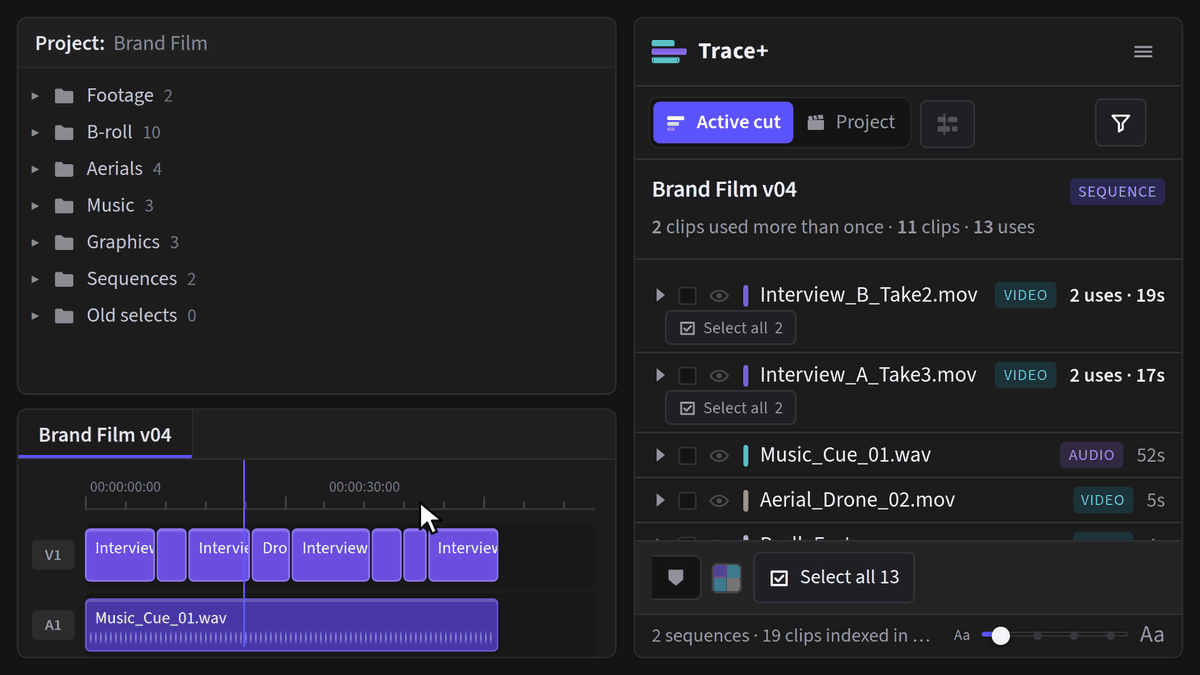The height and width of the screenshot is (675, 1200).
Task: Click Select all 2 under Interview_B_Take2.mov
Action: click(x=731, y=328)
